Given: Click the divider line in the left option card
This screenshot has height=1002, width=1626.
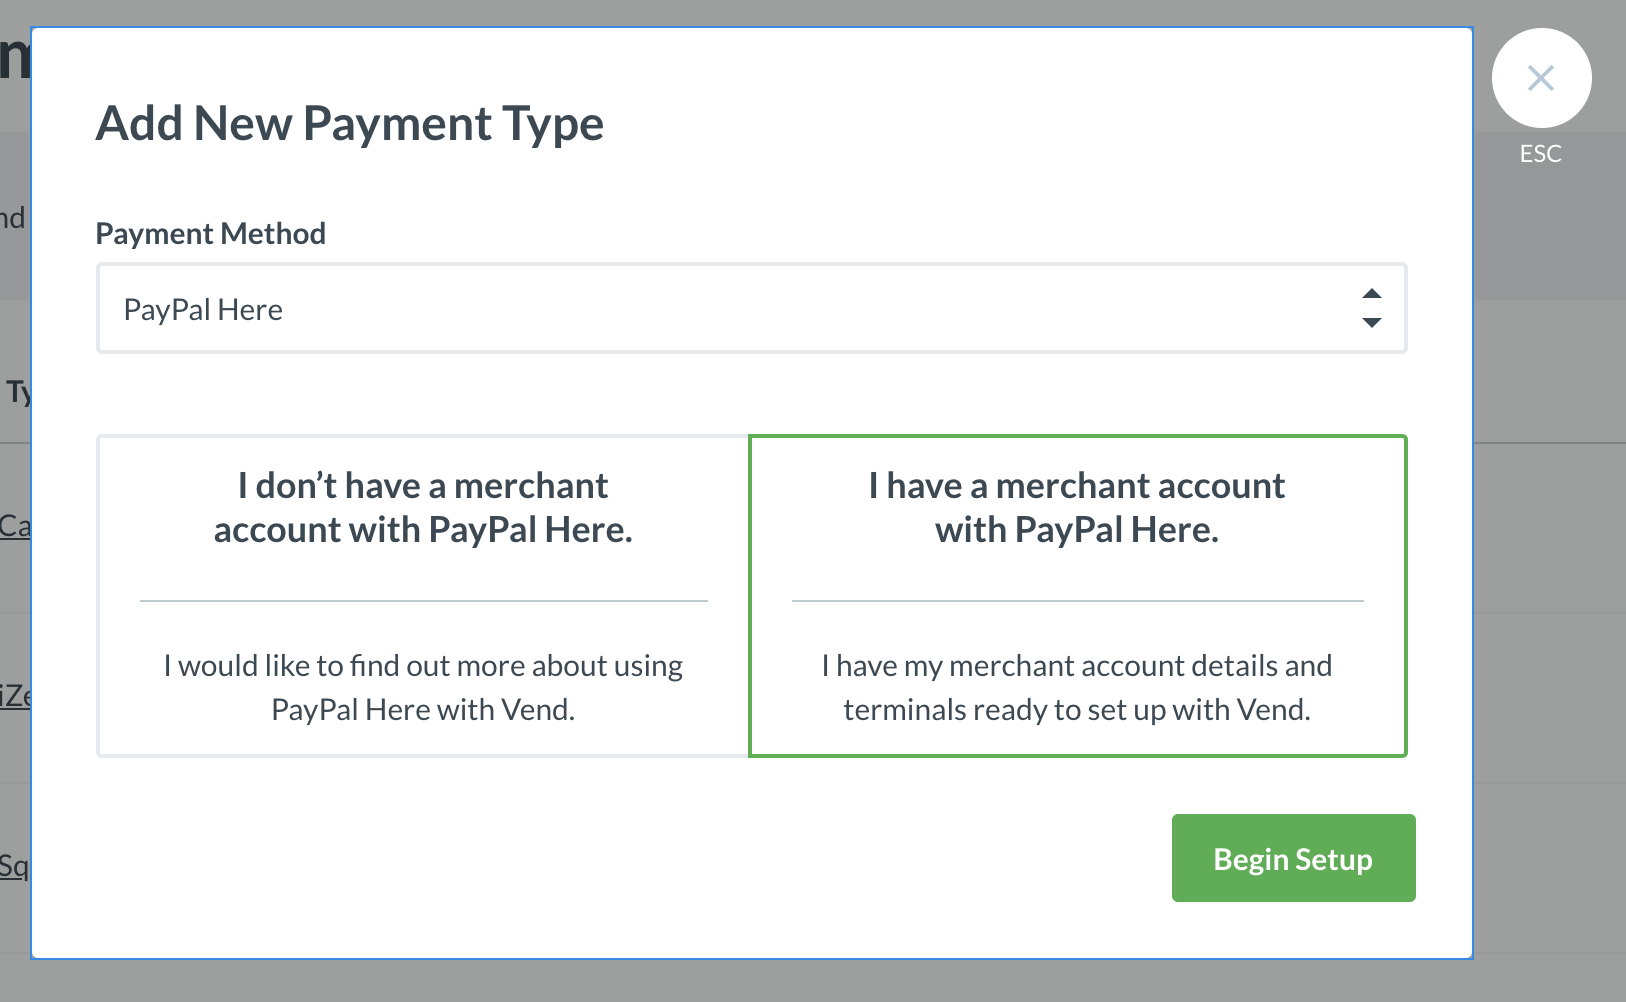Looking at the screenshot, I should 423,601.
